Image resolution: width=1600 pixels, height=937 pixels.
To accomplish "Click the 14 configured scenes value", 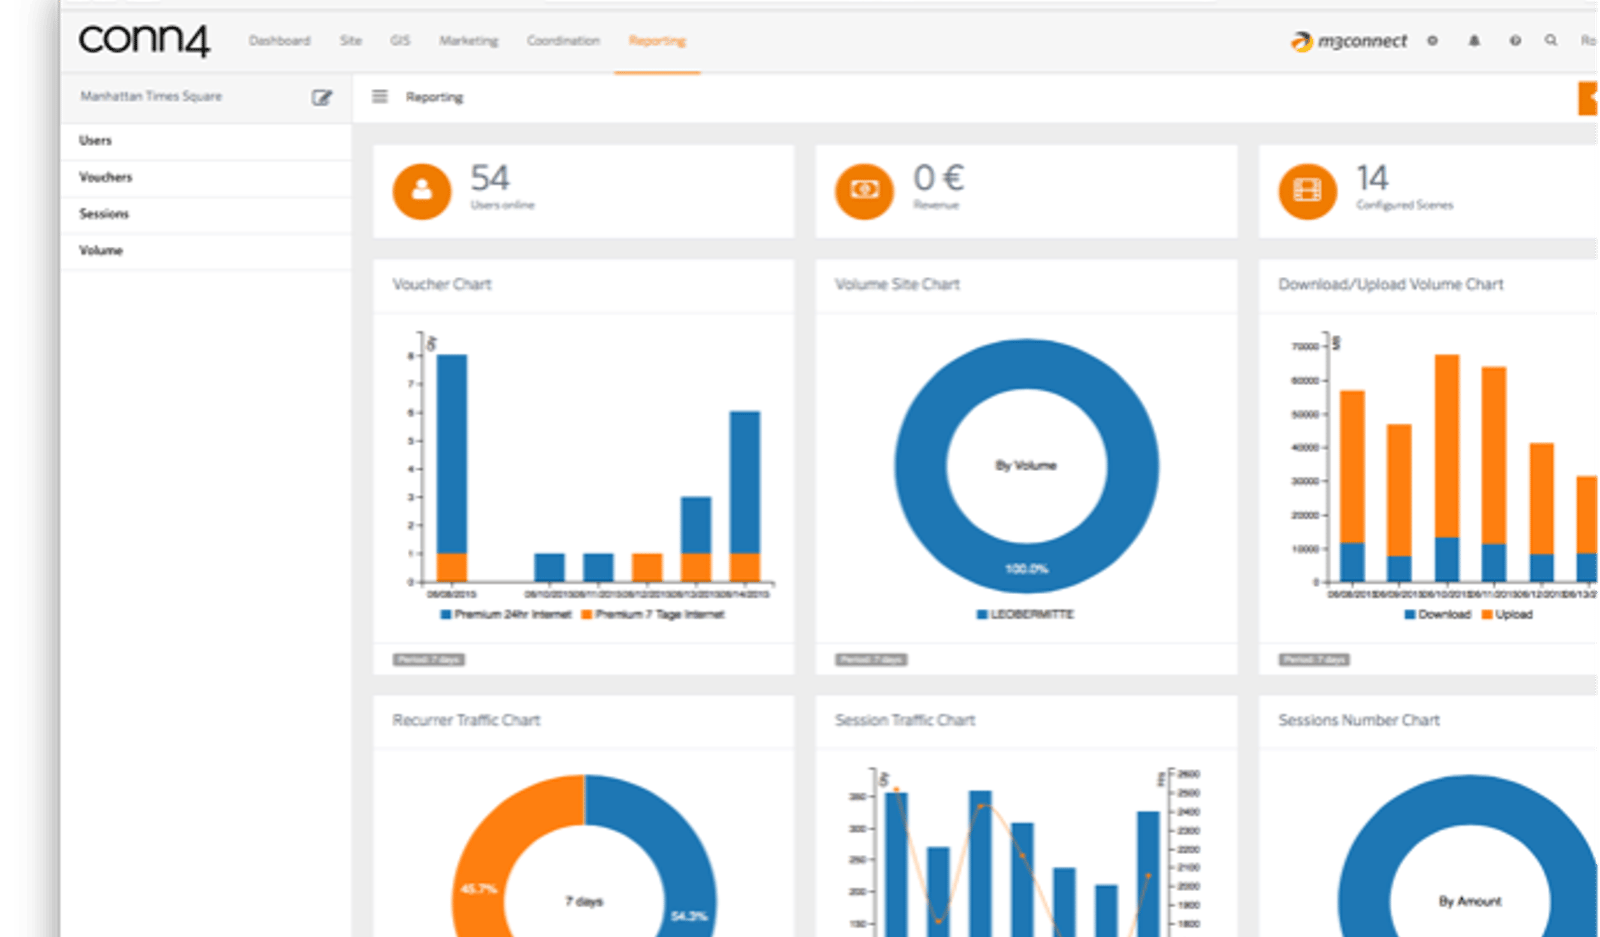I will tap(1372, 178).
